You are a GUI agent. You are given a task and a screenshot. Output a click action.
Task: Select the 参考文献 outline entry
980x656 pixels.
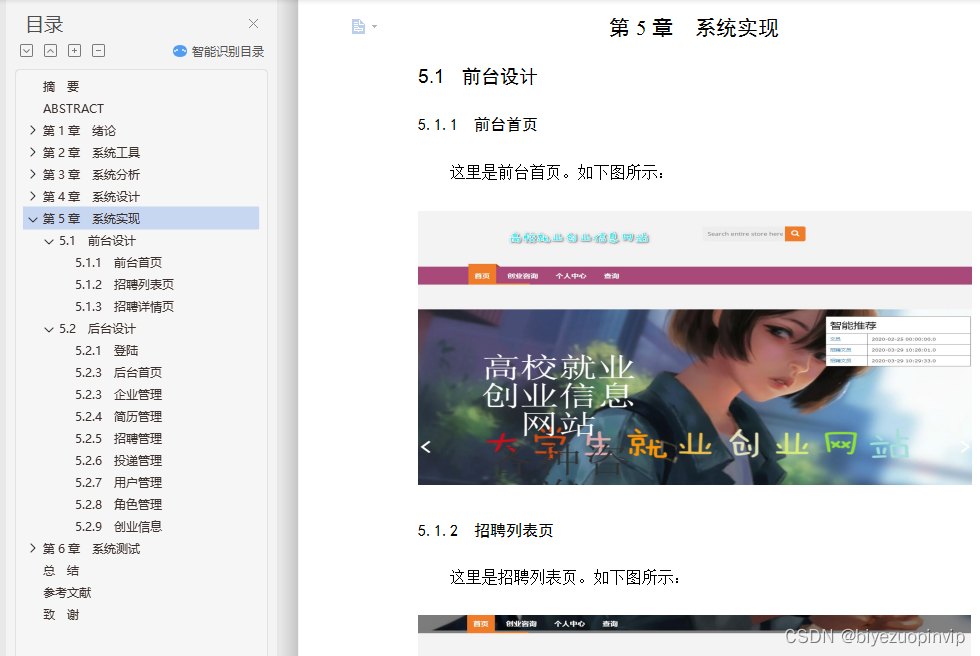68,592
